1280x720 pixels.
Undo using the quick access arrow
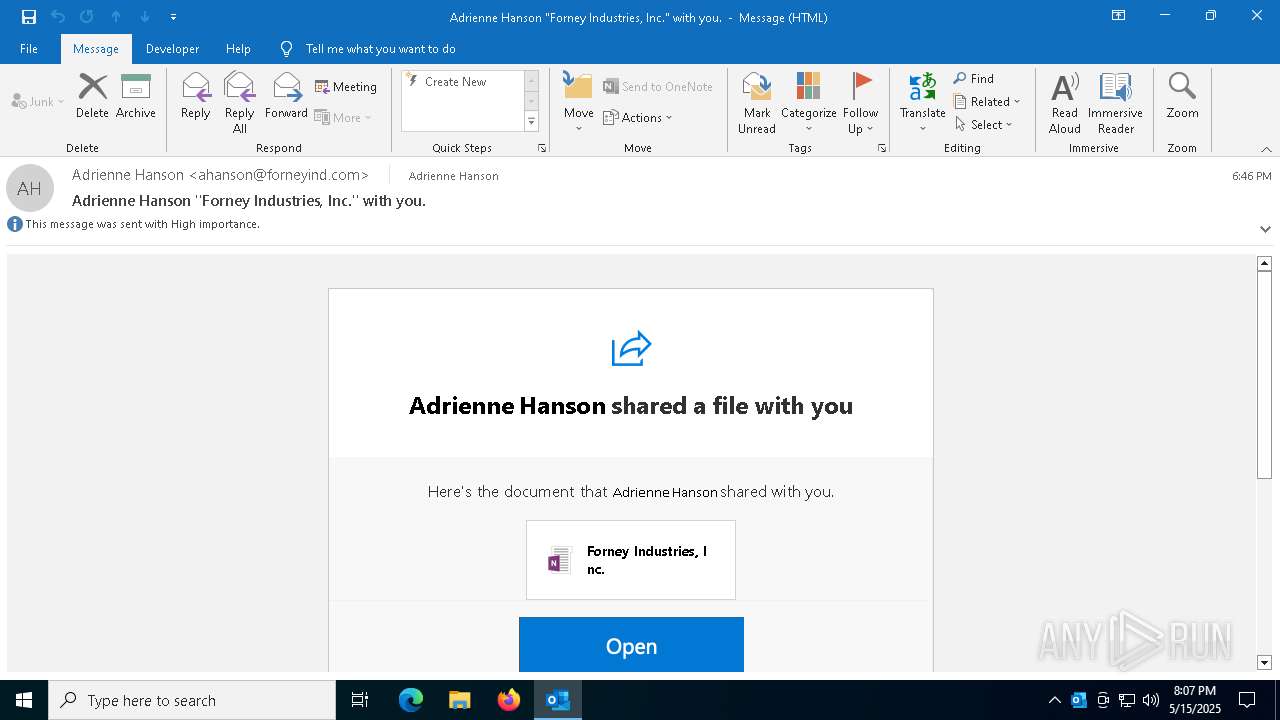pos(58,17)
